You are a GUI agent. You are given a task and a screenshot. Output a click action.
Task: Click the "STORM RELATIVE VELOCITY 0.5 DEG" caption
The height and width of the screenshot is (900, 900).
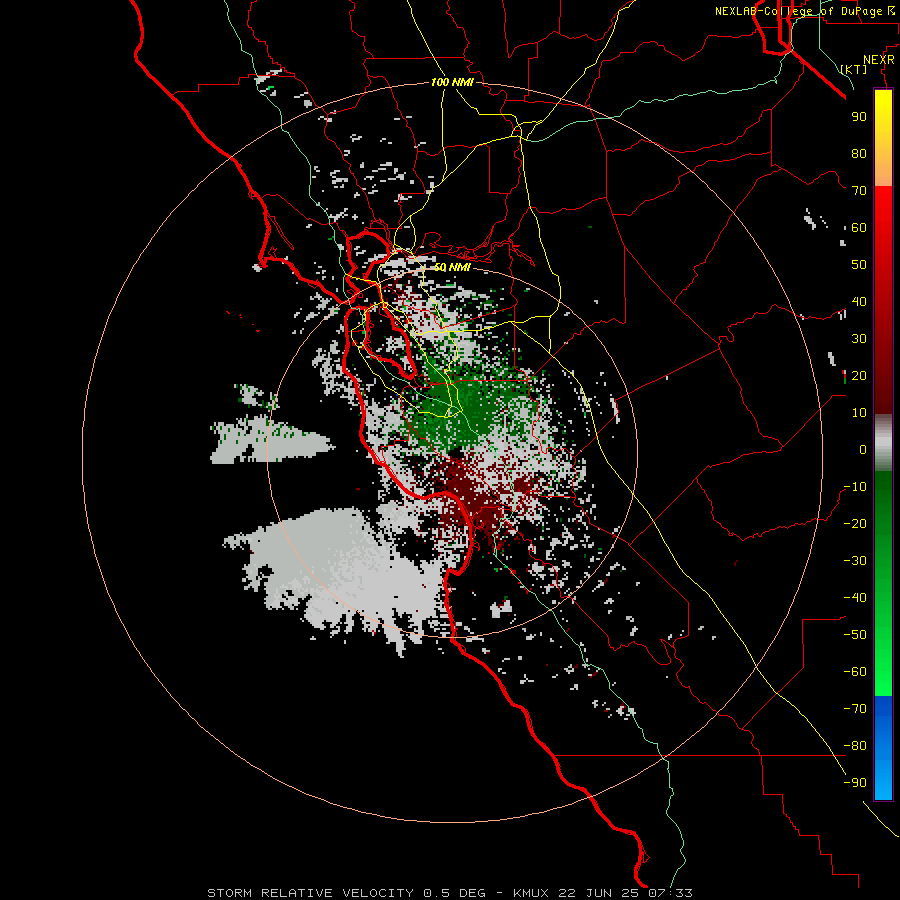(346, 893)
